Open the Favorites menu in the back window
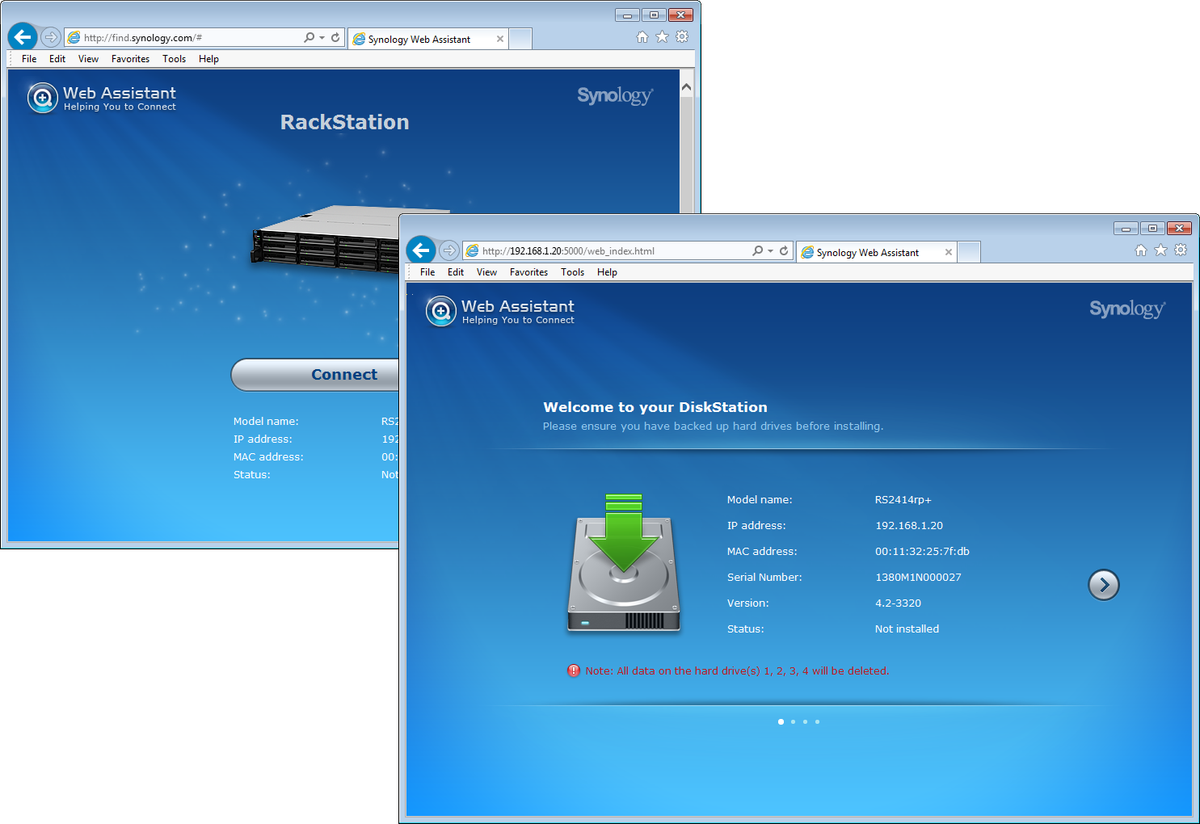Viewport: 1200px width, 824px height. 130,58
